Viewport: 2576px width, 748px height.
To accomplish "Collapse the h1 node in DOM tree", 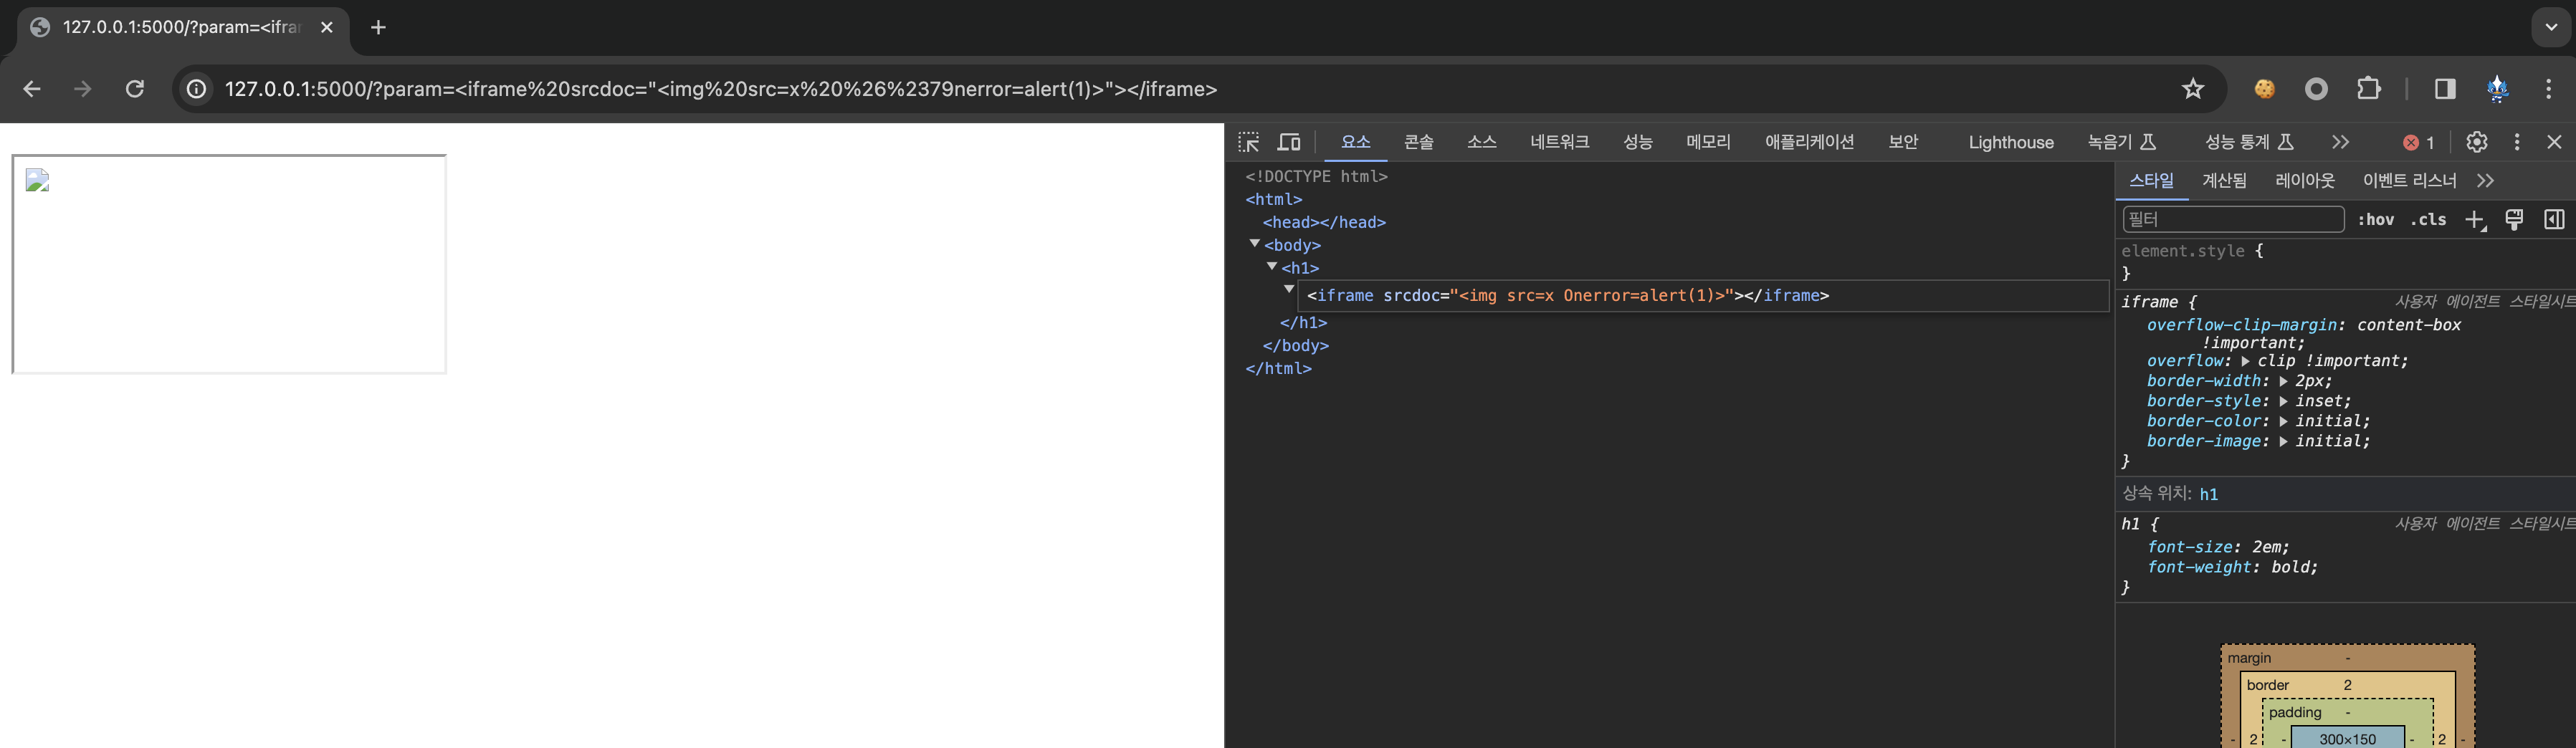I will pyautogui.click(x=1272, y=267).
